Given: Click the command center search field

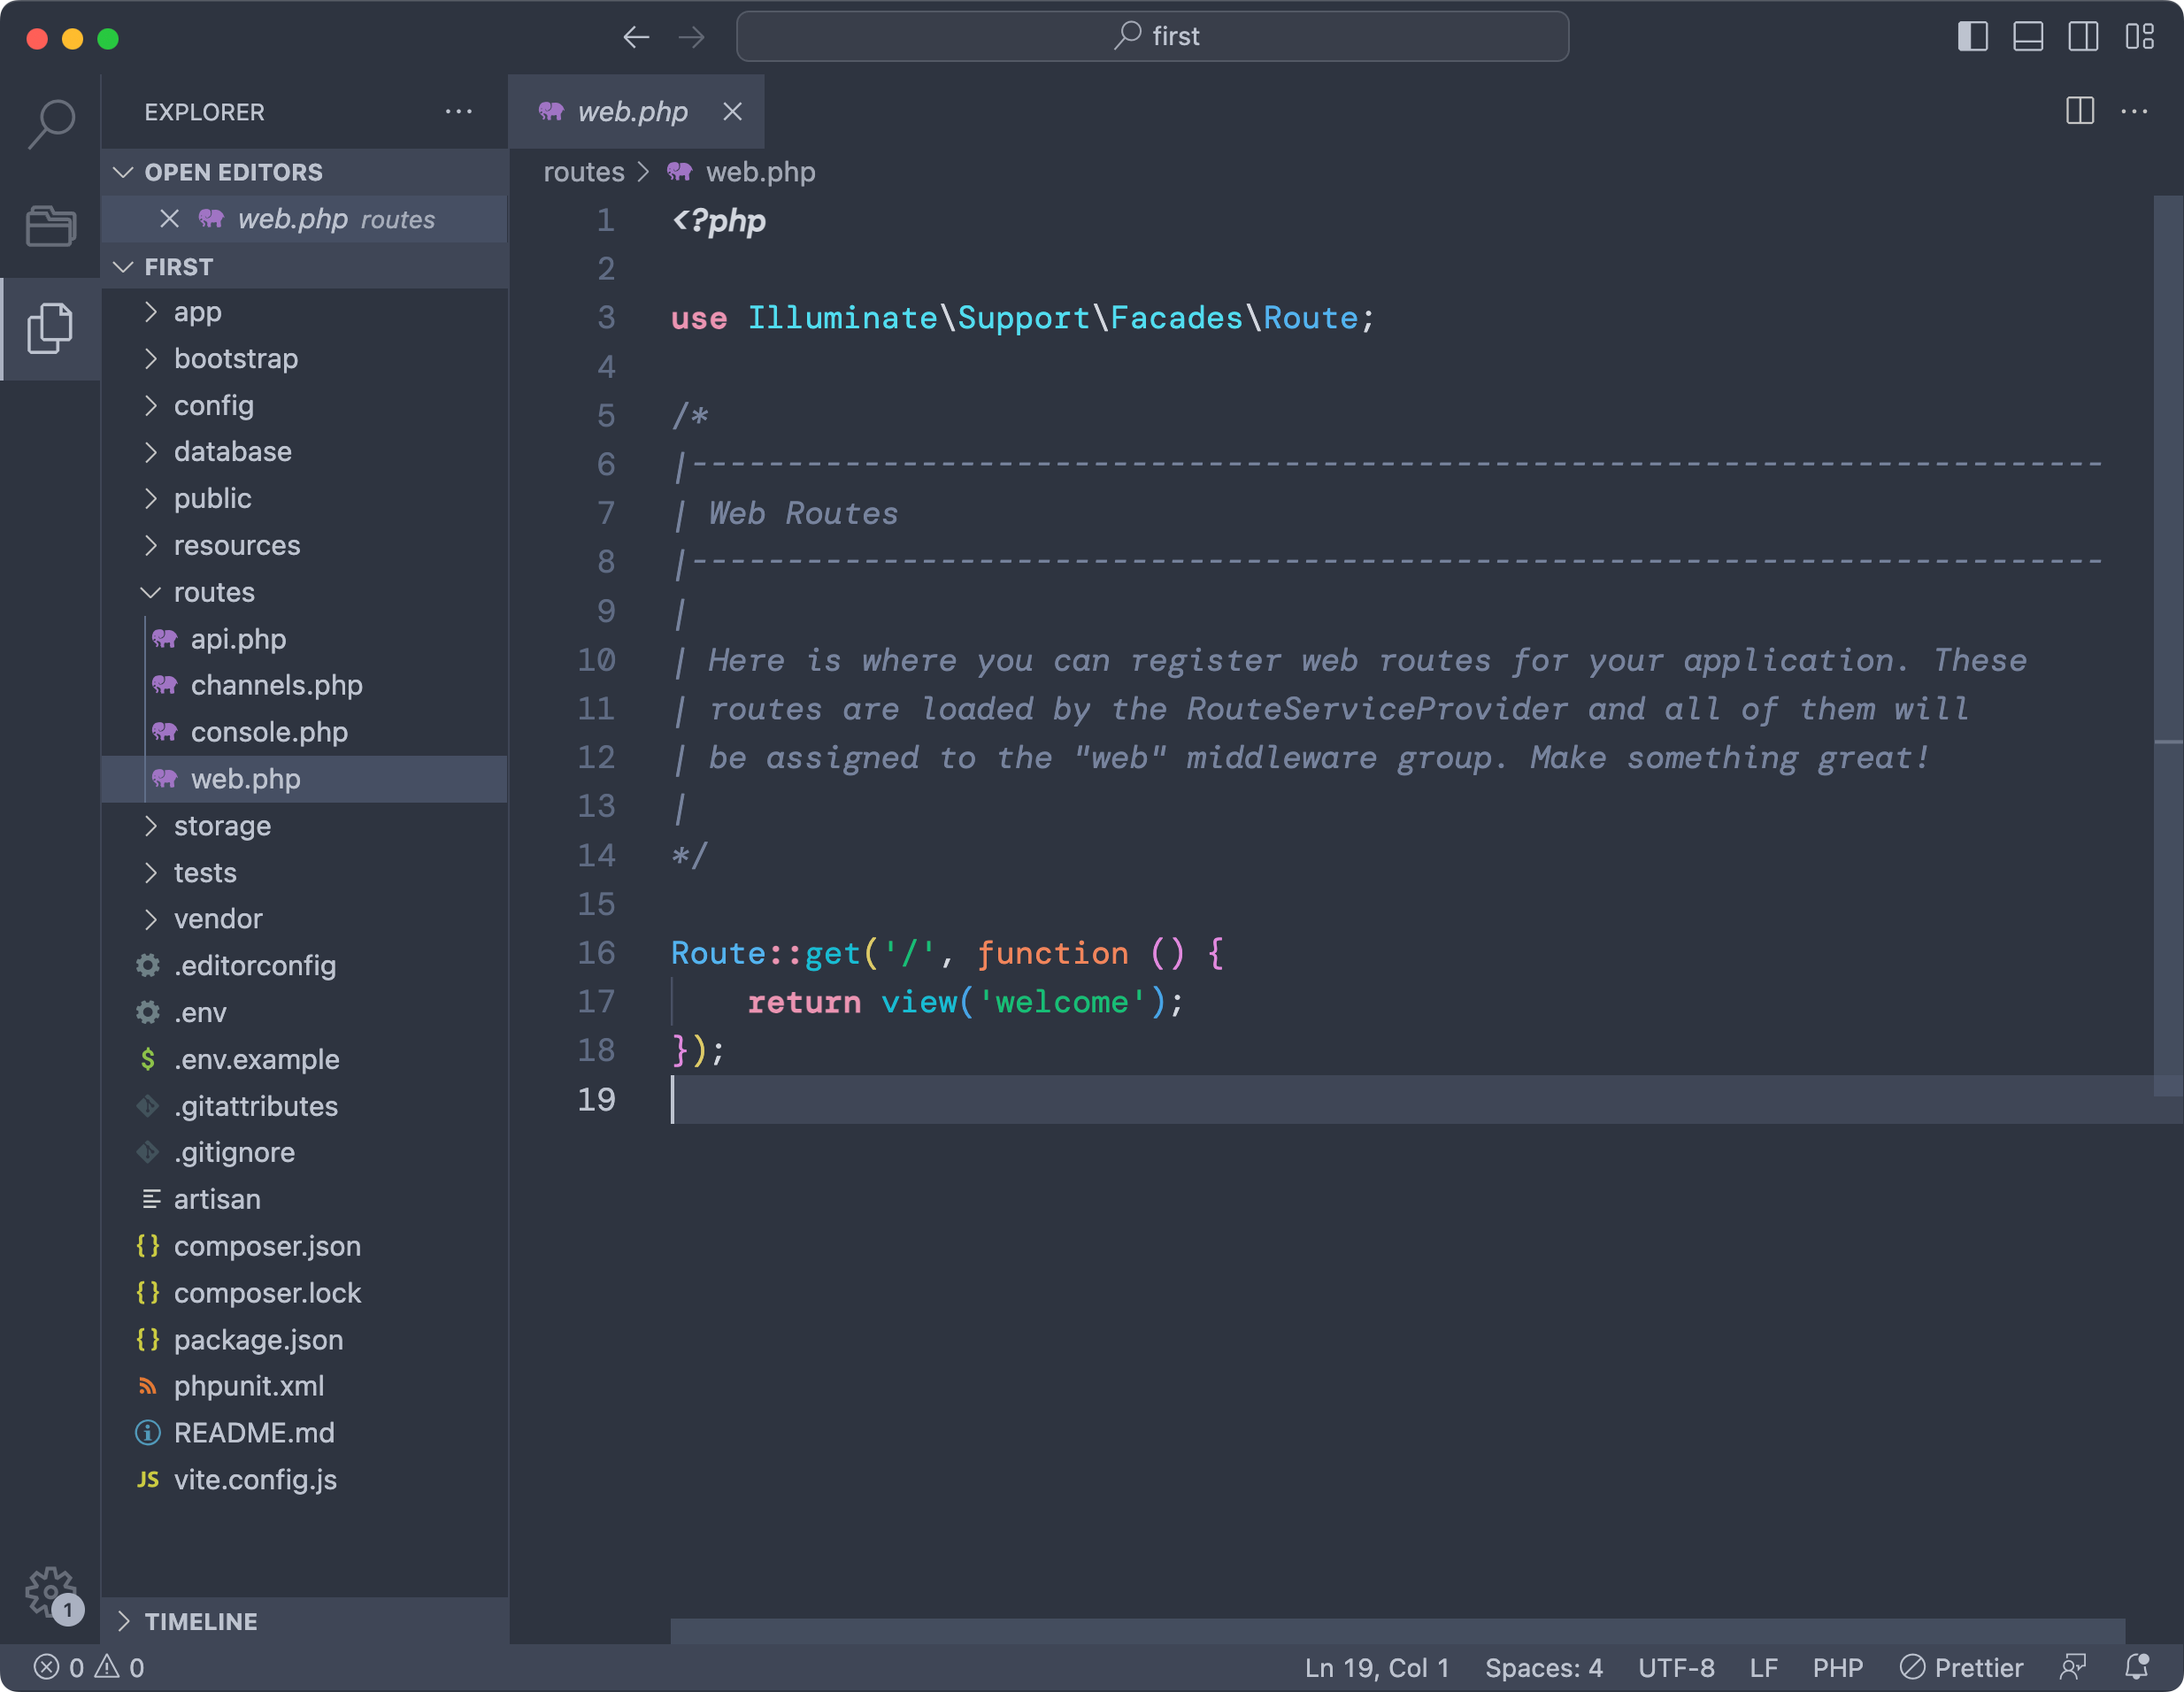Looking at the screenshot, I should tap(1152, 37).
